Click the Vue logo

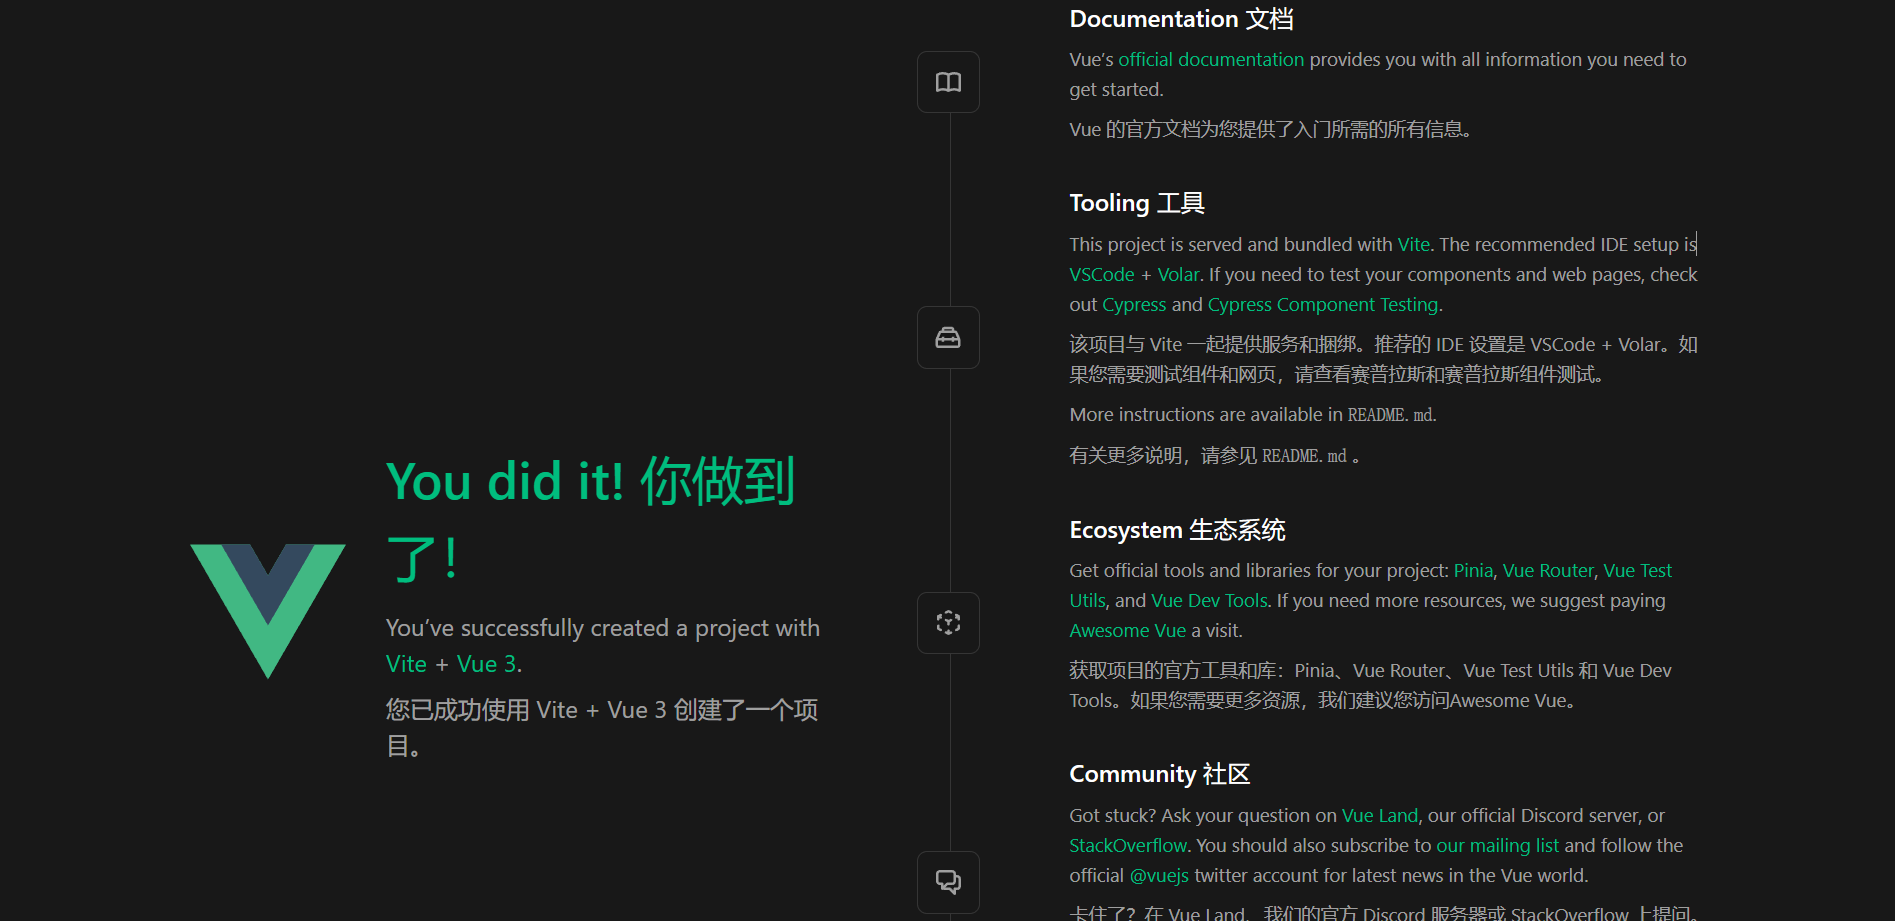pyautogui.click(x=268, y=611)
